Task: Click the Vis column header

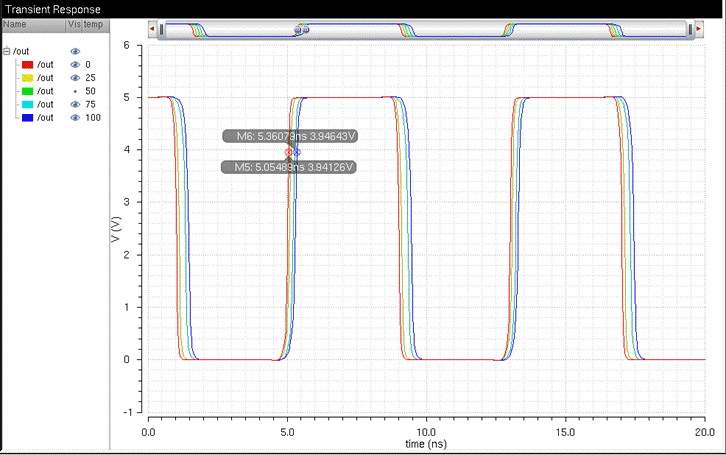Action: click(74, 25)
